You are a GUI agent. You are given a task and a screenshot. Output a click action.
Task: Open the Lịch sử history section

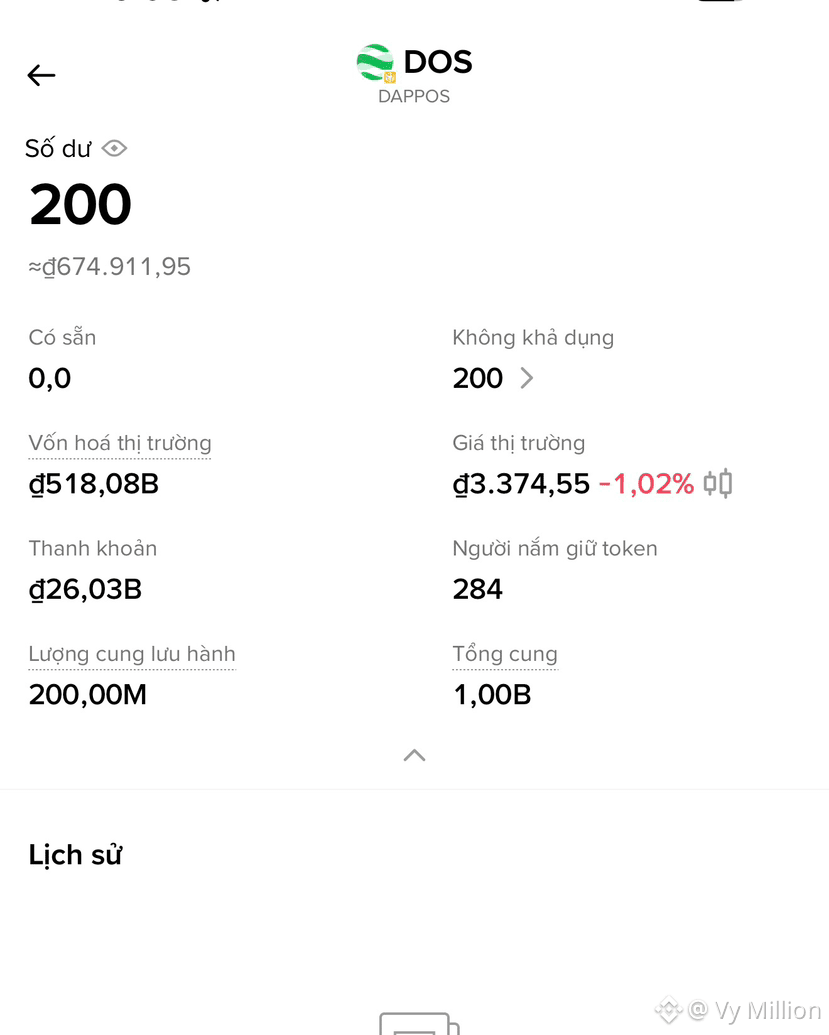pos(75,855)
